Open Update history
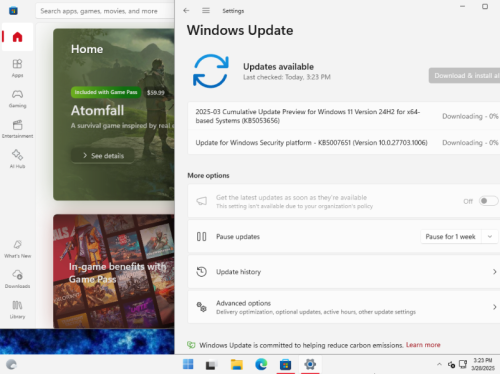This screenshot has width=500, height=374. point(344,272)
